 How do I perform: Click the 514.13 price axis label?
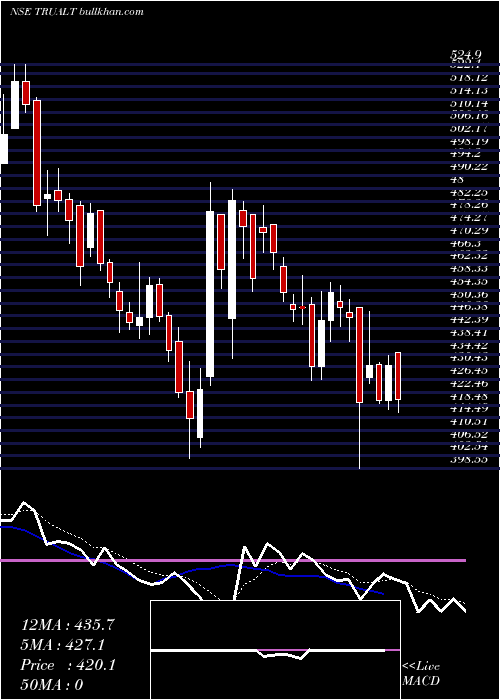pos(469,90)
